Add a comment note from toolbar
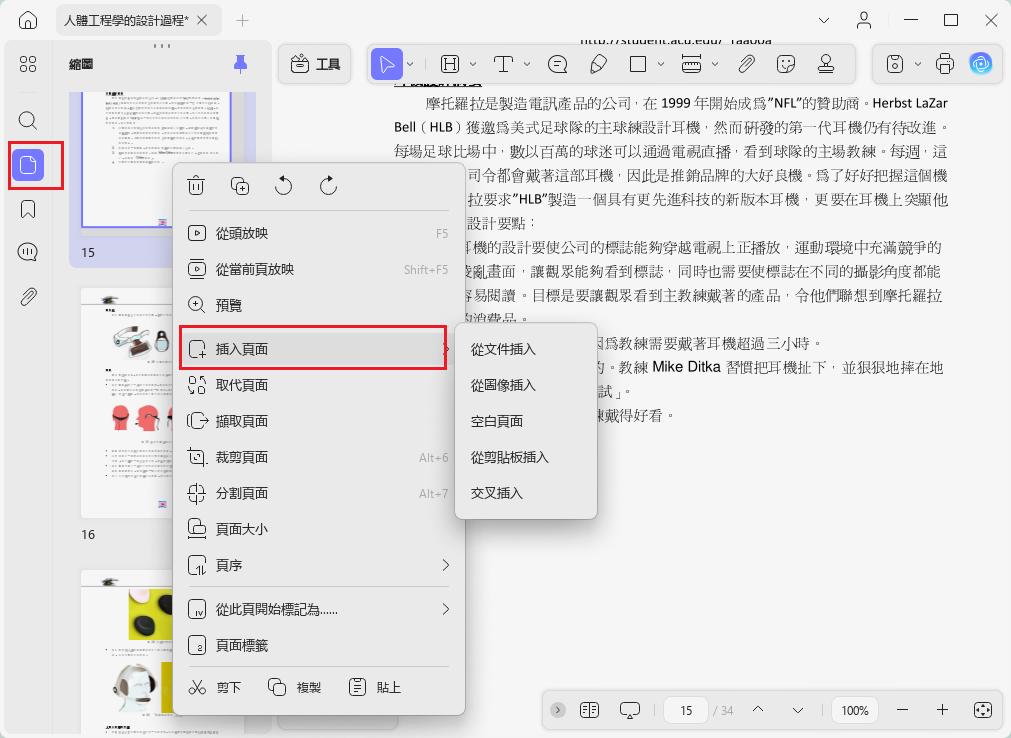 pyautogui.click(x=557, y=64)
